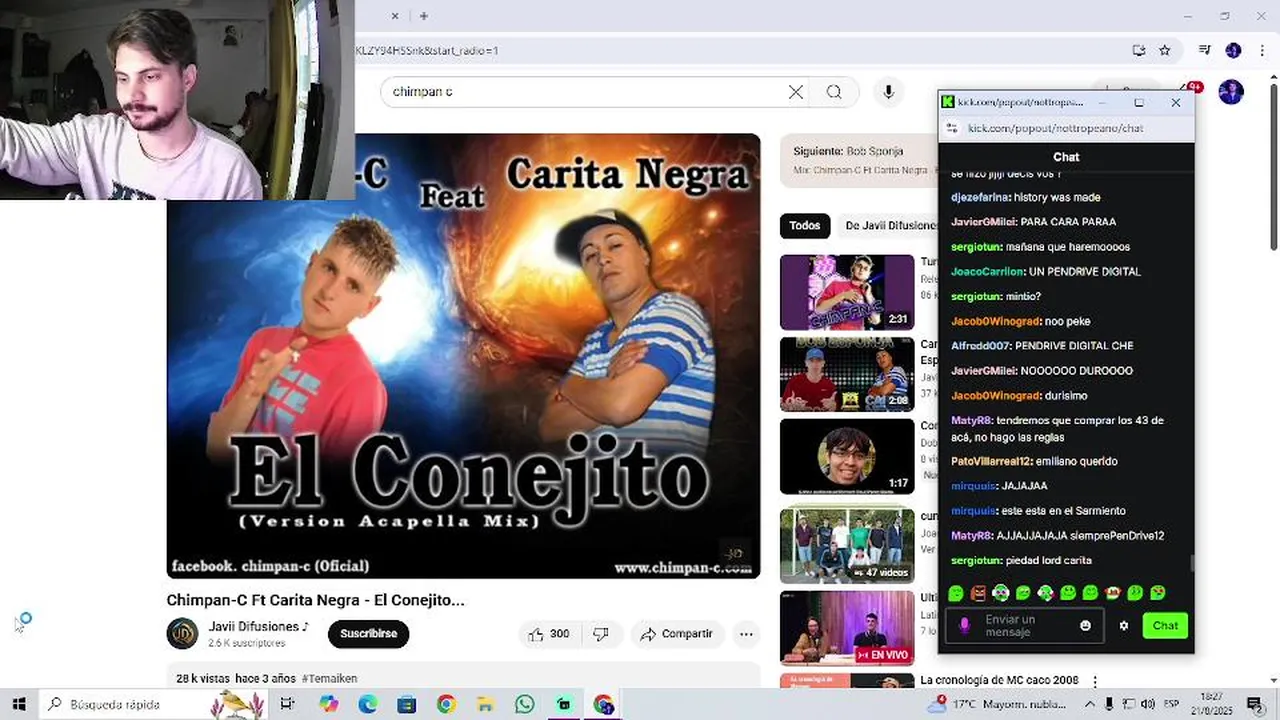Screen dimensions: 1280x720
Task: Click the microphone icon in Kick message box
Action: coord(964,626)
